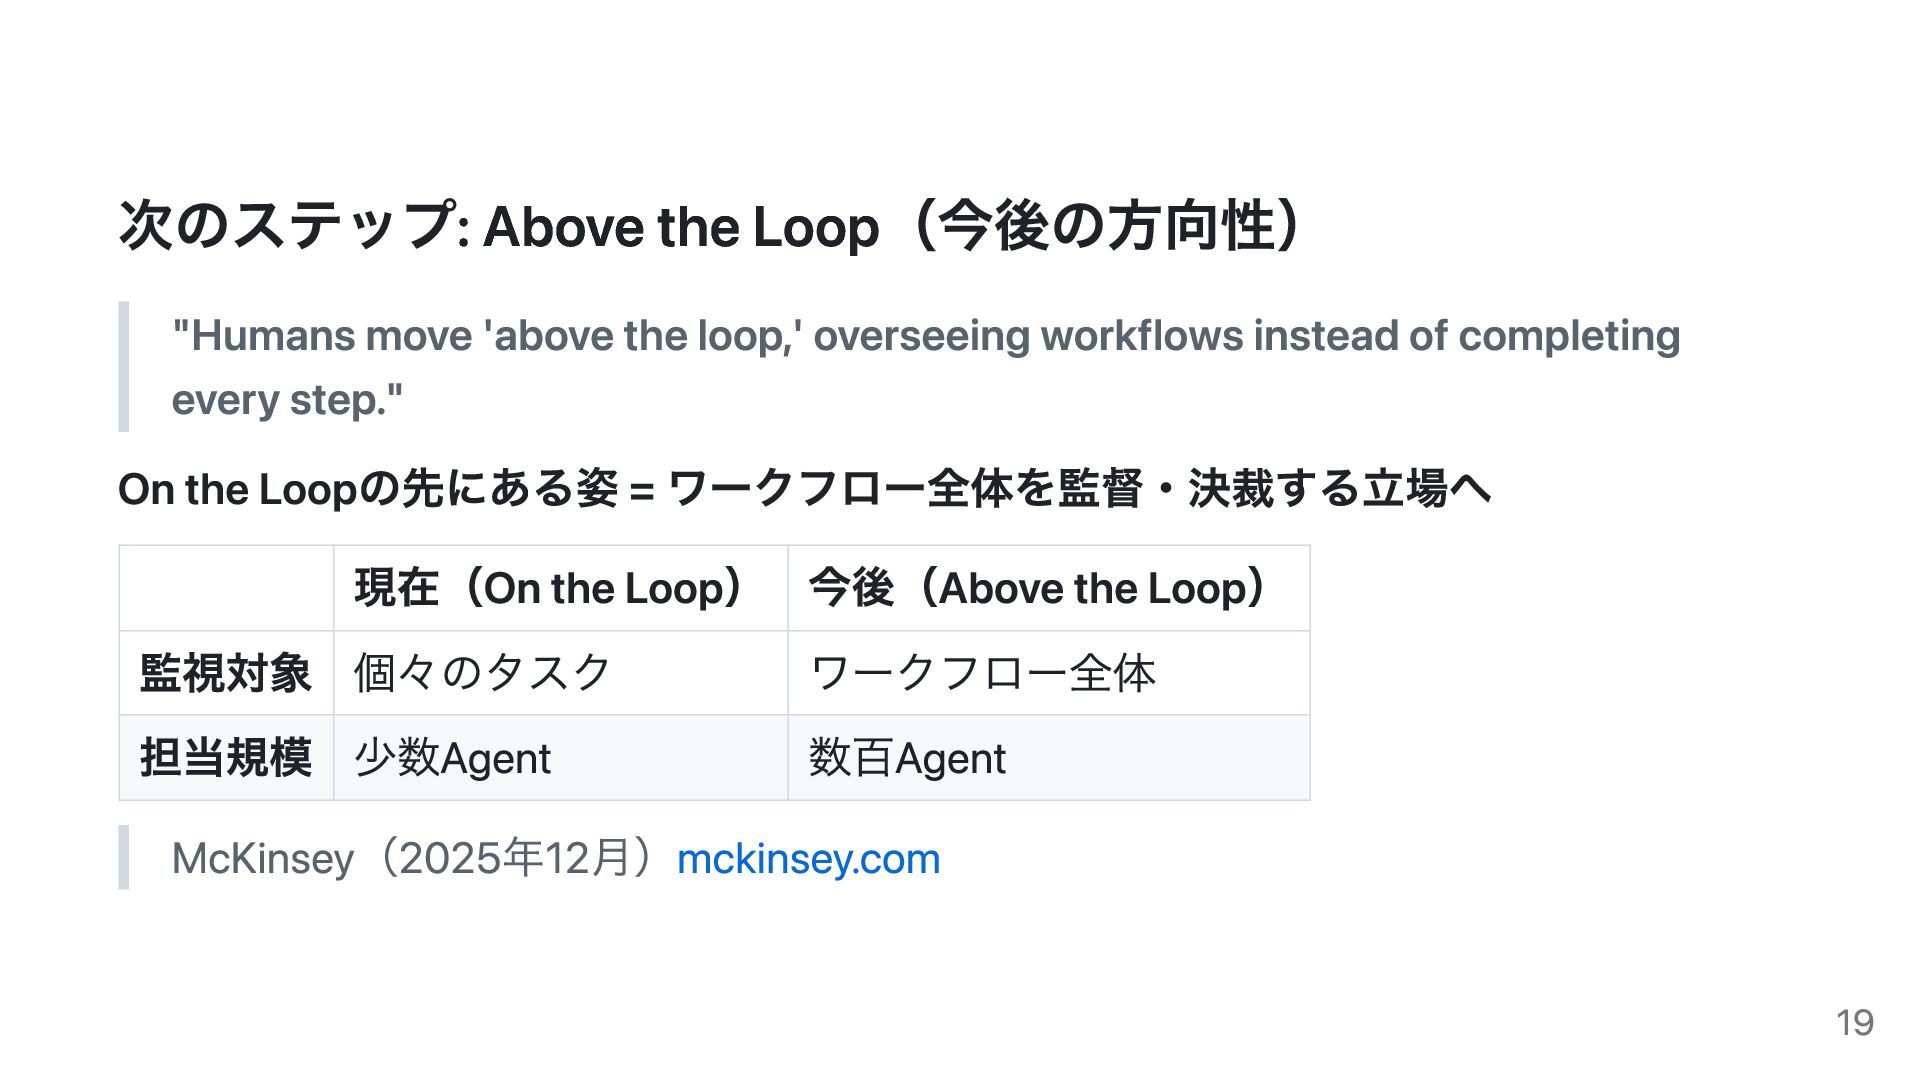This screenshot has height=1080, width=1920.
Task: Select the "数百Agent" table cell
Action: (907, 758)
